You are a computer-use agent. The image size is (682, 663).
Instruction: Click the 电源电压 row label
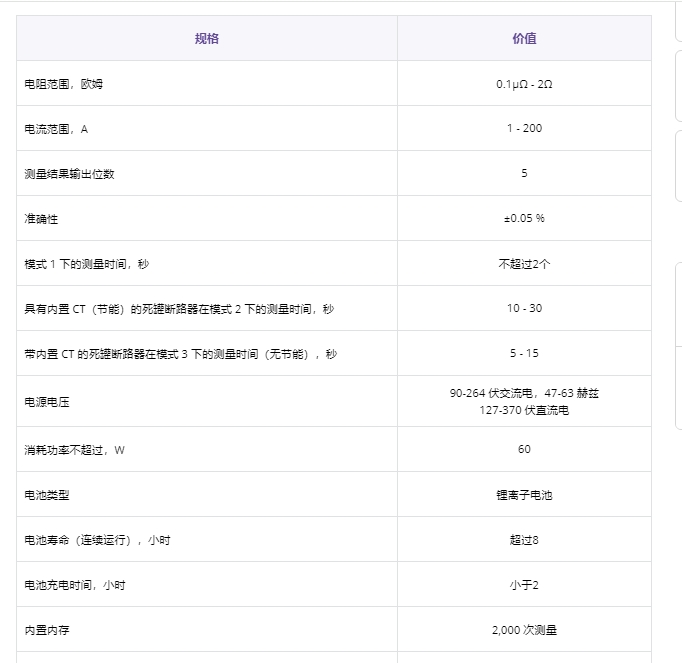[47, 402]
